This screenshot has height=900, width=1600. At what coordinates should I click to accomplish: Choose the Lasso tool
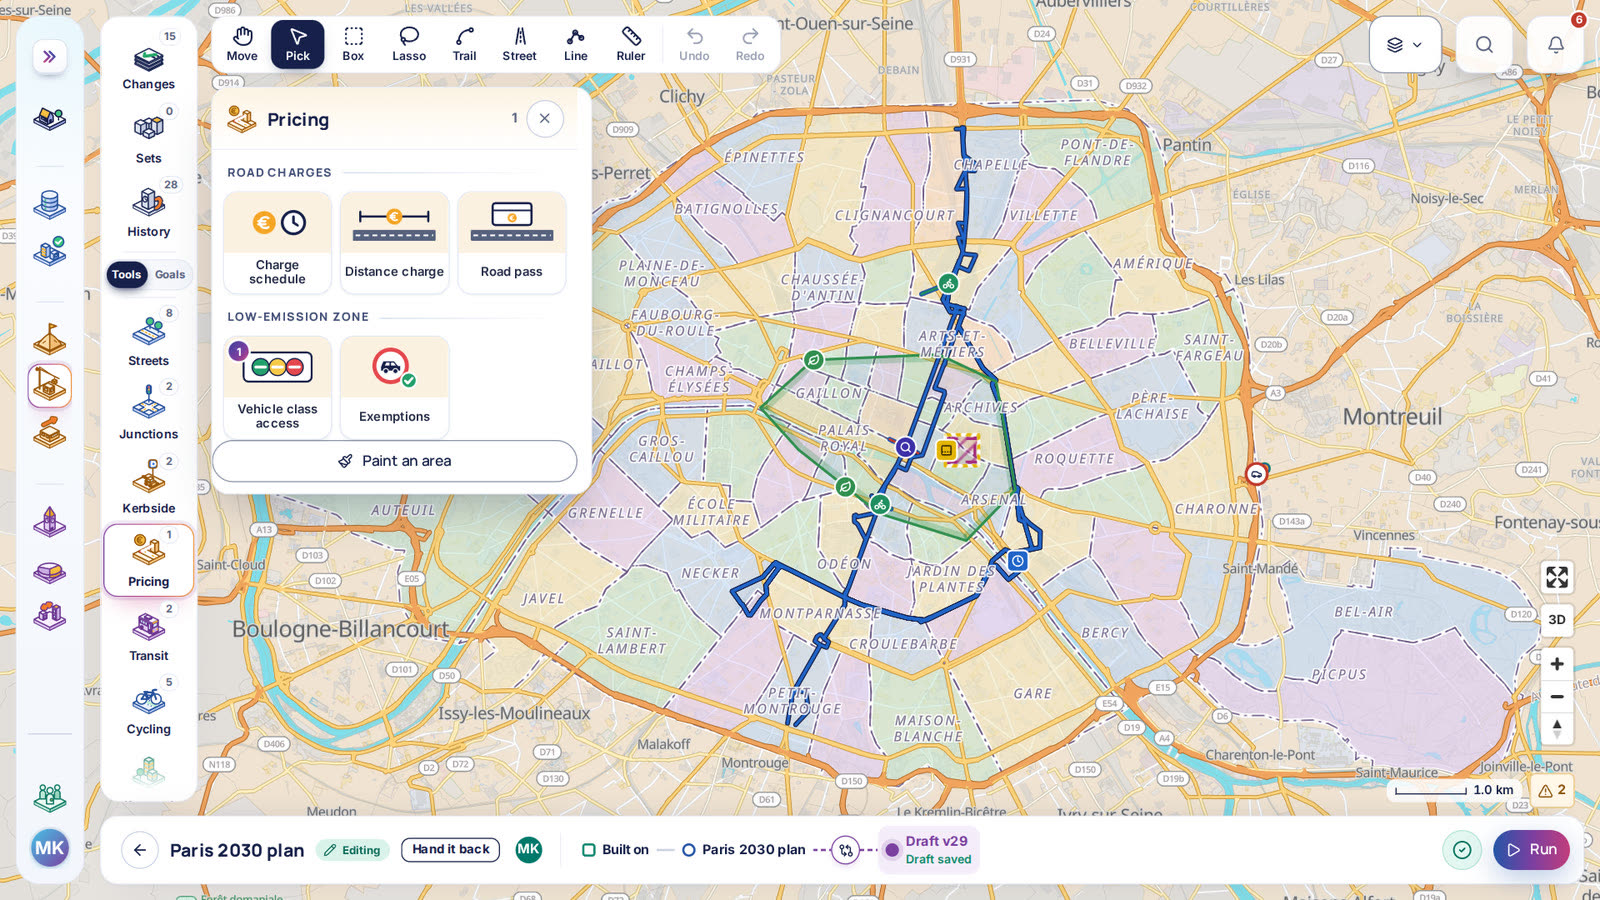click(x=409, y=45)
